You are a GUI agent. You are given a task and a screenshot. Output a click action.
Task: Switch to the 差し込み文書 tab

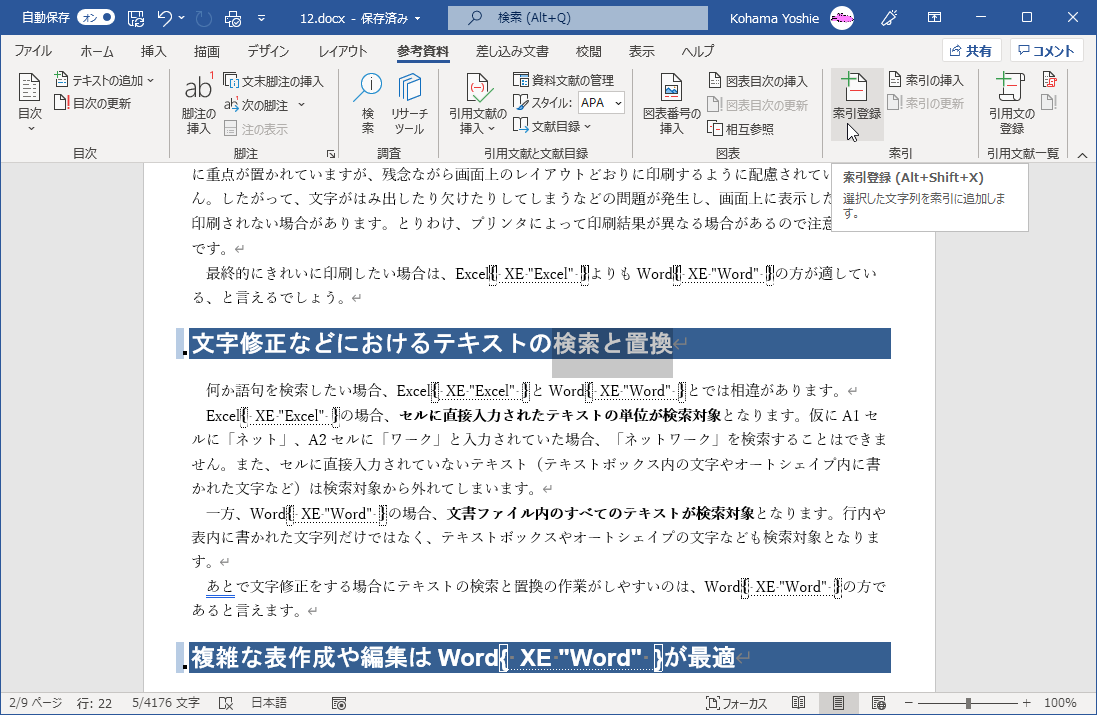[x=512, y=51]
